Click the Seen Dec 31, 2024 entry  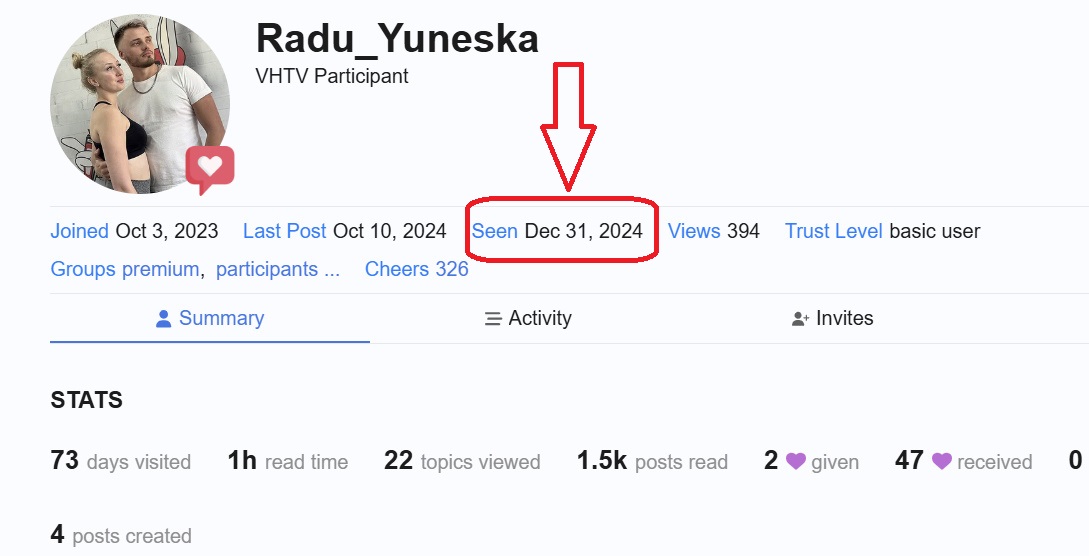[x=557, y=231]
